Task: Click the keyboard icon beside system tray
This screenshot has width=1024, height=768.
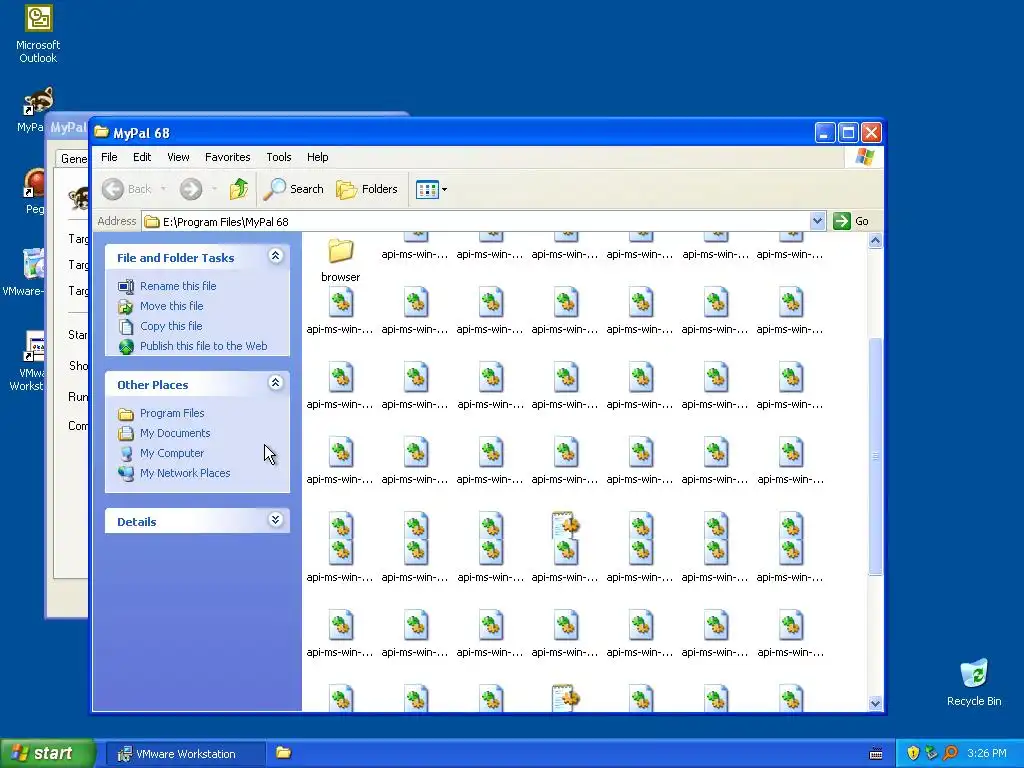Action: pos(876,754)
